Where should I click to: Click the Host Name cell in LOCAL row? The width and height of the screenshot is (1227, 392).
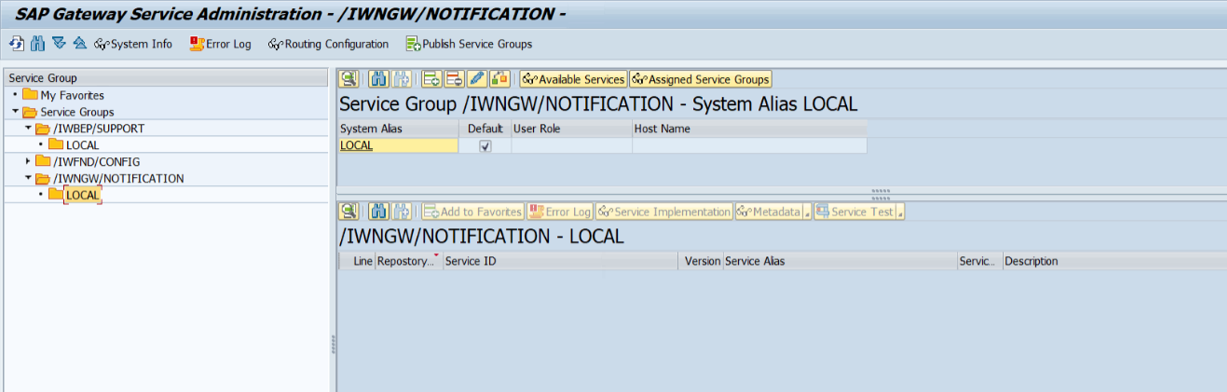pyautogui.click(x=749, y=145)
